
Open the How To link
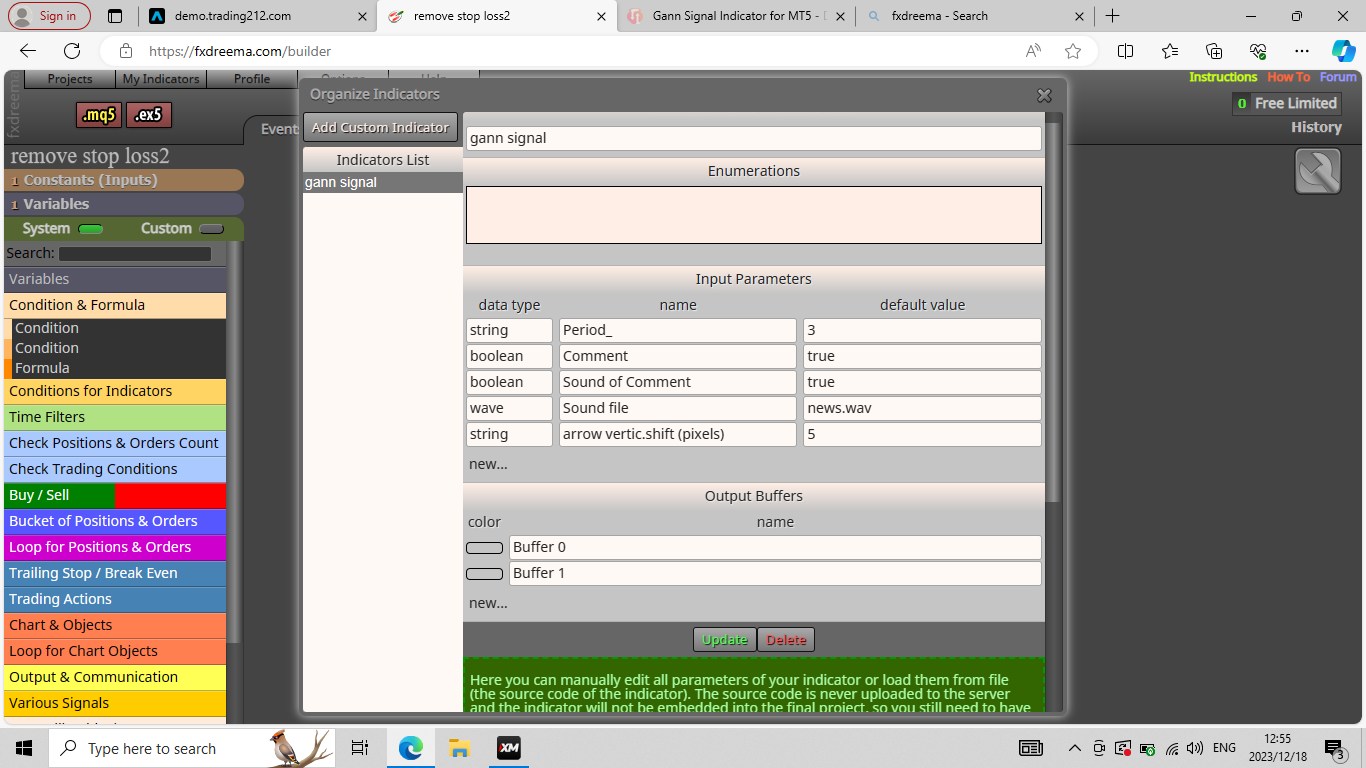[x=1288, y=77]
